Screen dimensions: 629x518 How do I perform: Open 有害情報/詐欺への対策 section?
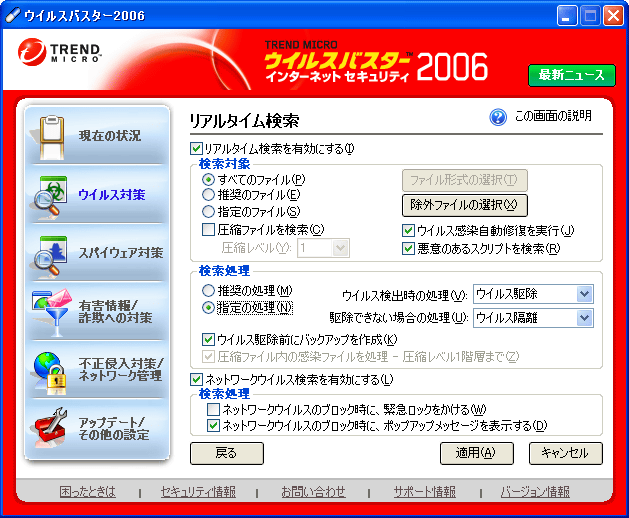97,311
